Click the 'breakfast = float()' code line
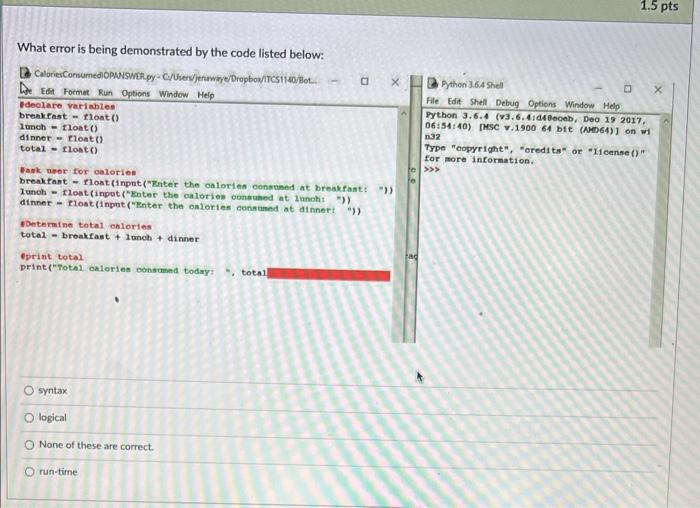 coord(69,117)
